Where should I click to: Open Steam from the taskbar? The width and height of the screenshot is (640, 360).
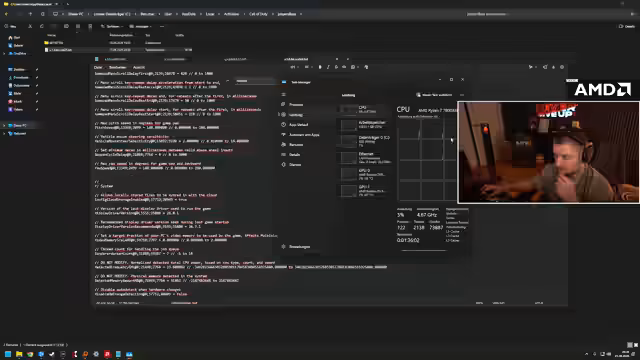pyautogui.click(x=52, y=354)
